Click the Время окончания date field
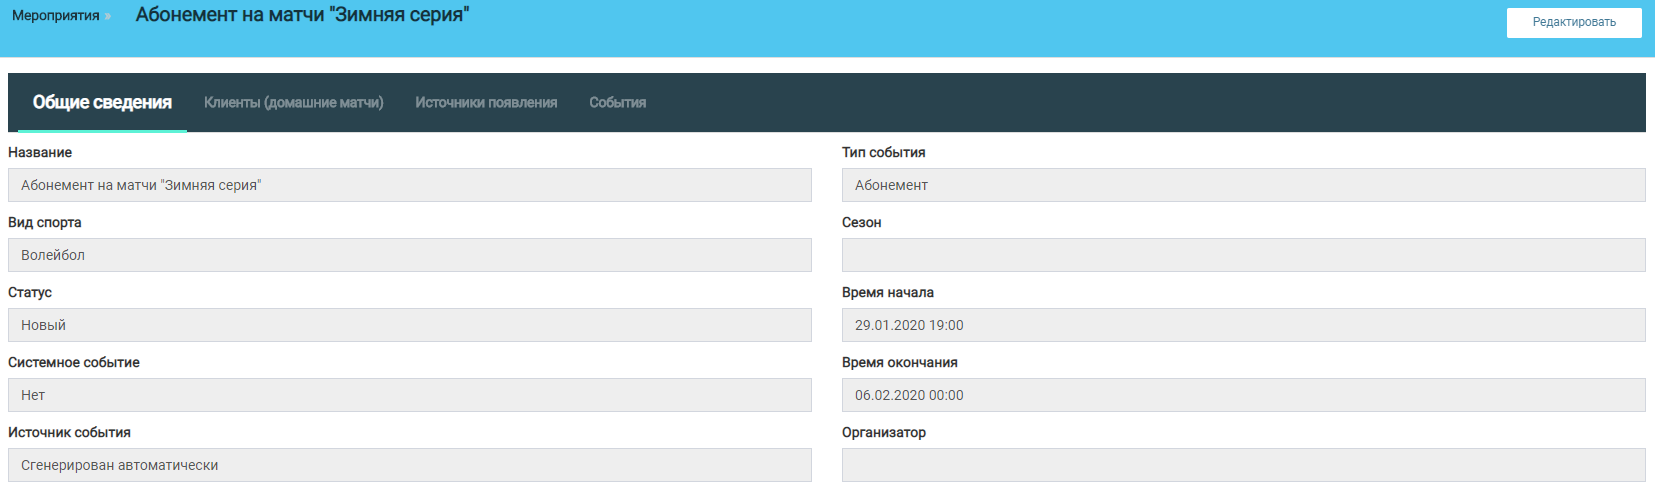This screenshot has width=1655, height=498. (1243, 395)
